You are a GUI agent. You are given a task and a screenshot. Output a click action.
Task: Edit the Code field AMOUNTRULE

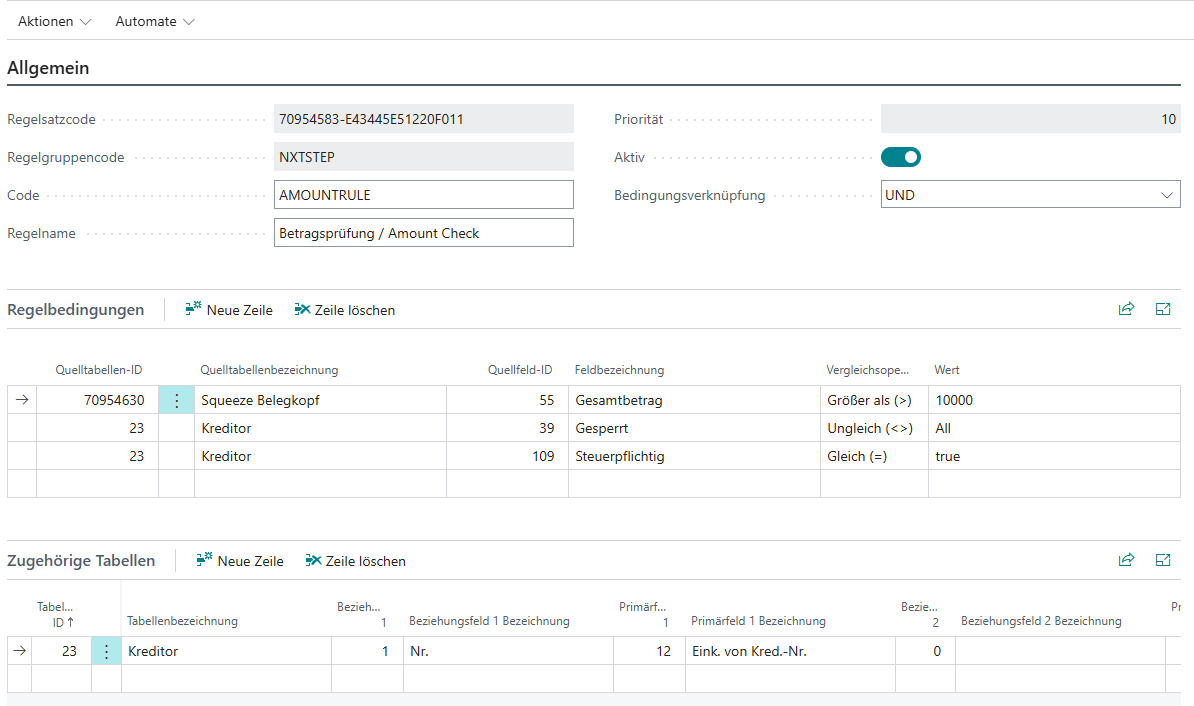coord(423,195)
